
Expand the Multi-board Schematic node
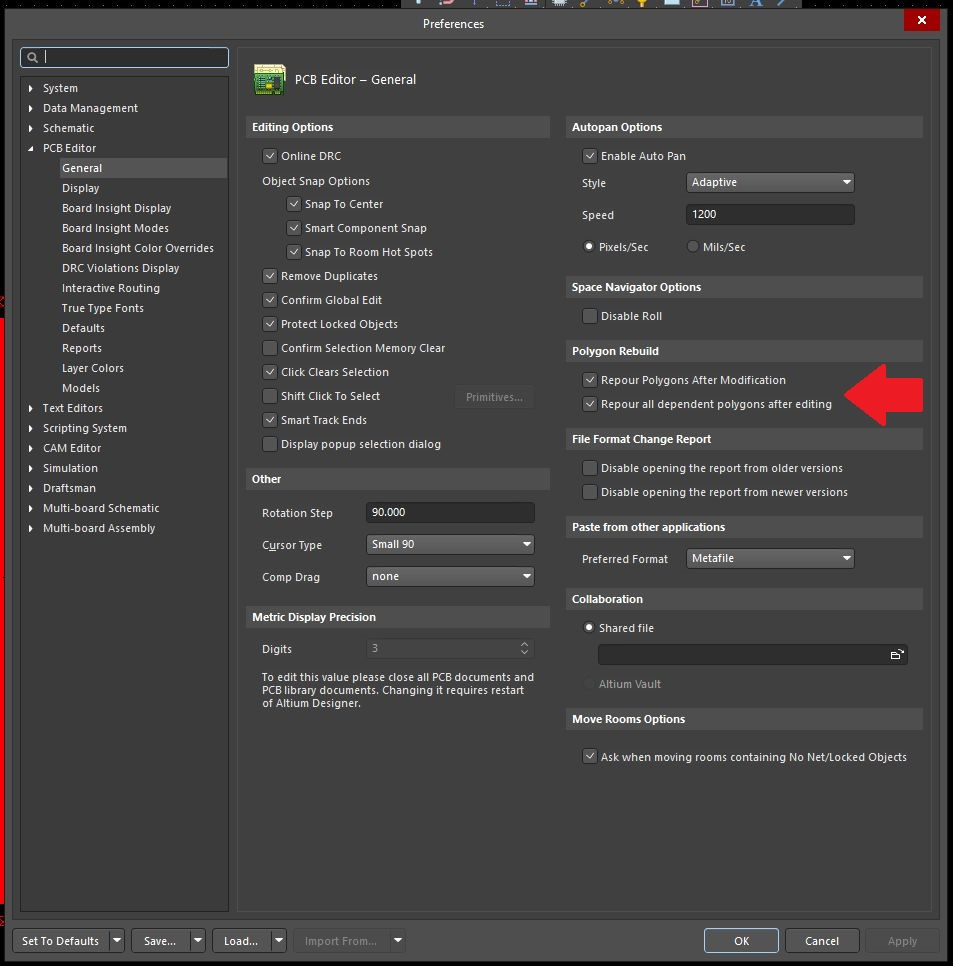click(31, 508)
